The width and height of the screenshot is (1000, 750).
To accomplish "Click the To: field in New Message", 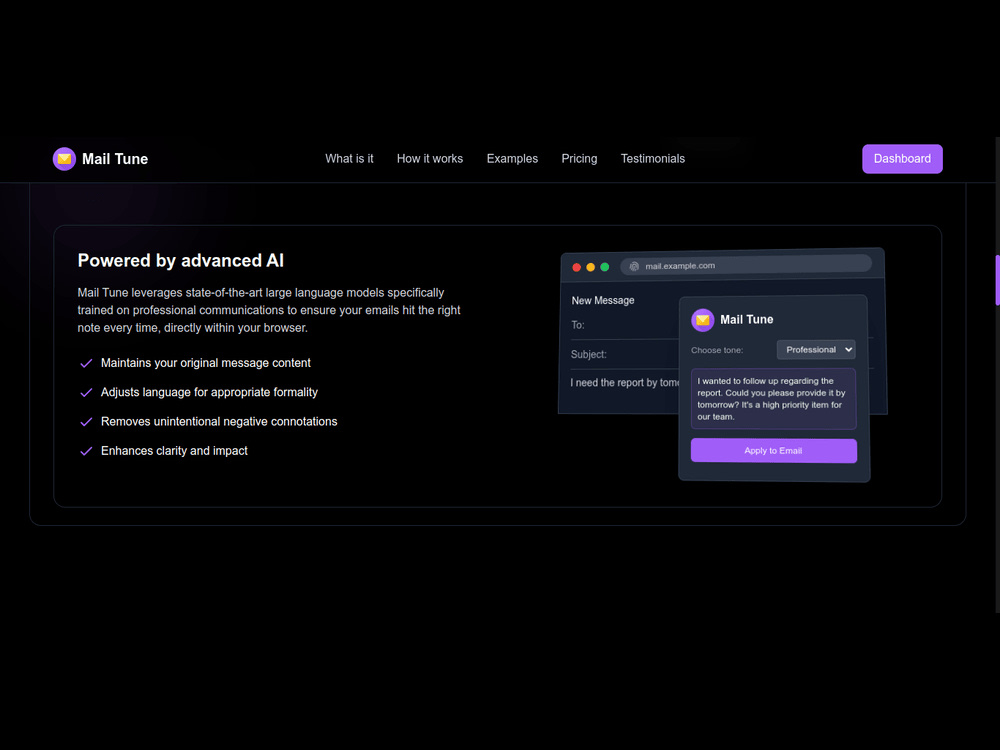I will point(624,325).
